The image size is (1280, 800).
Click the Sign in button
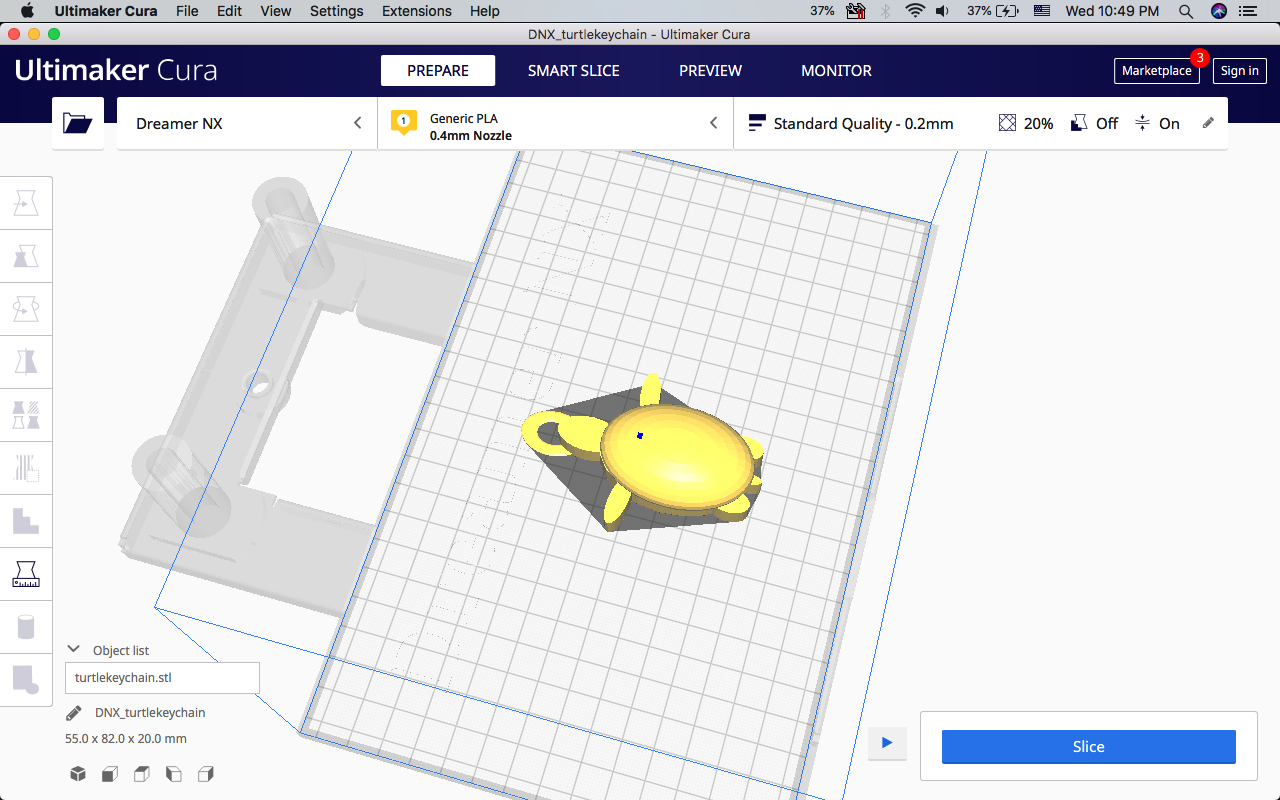click(1240, 71)
